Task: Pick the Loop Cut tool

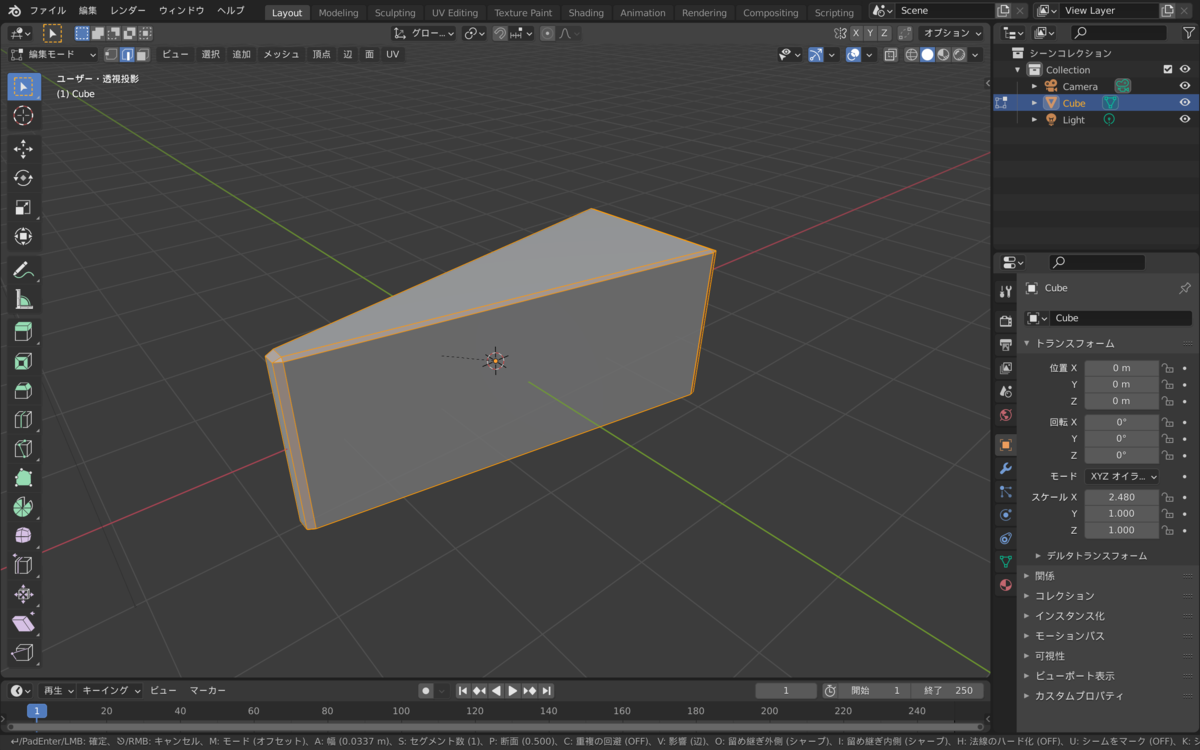Action: [x=24, y=419]
